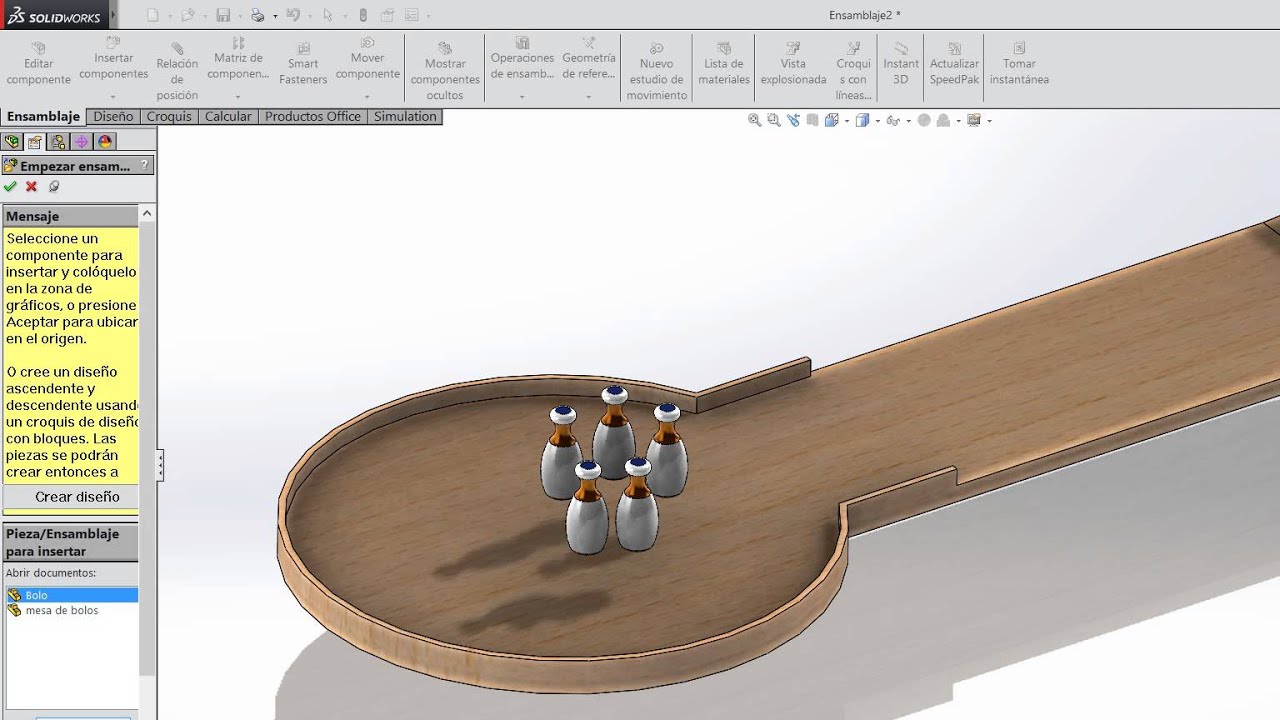Click the New document icon
The width and height of the screenshot is (1280, 720).
(153, 15)
